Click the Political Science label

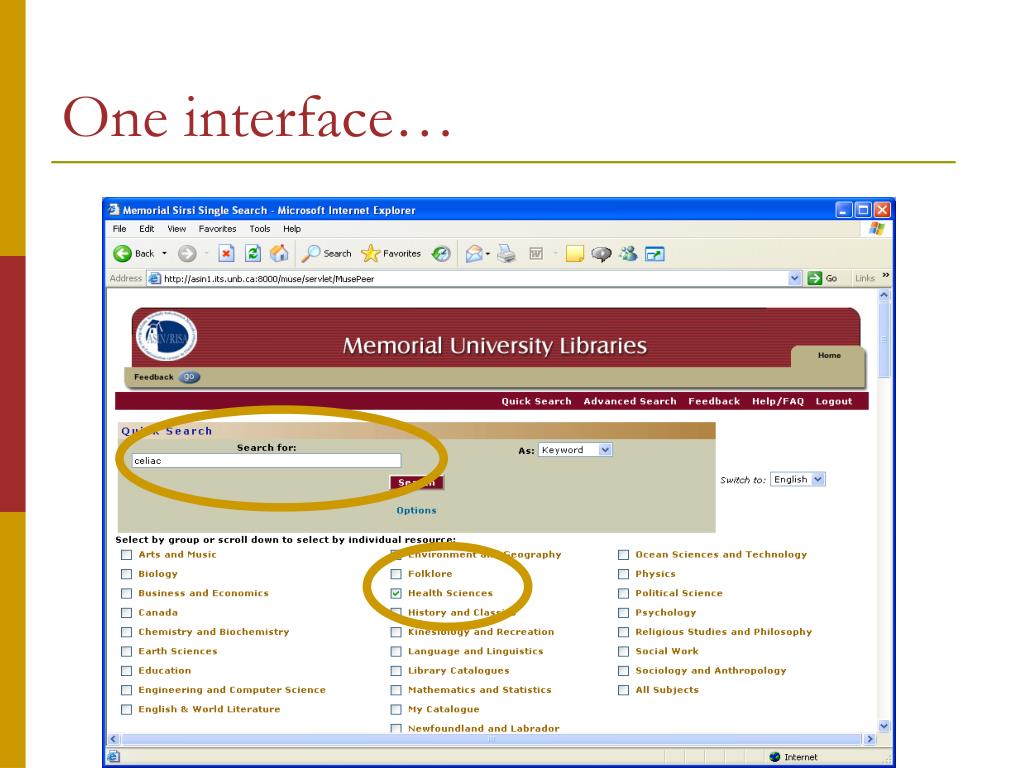679,593
